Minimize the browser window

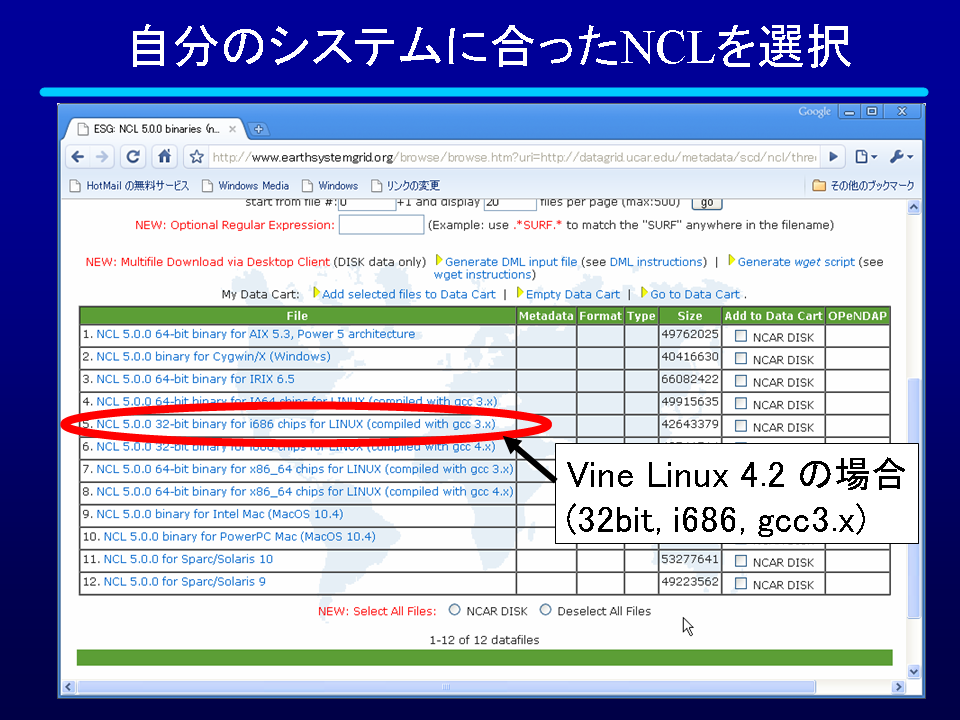tap(849, 111)
